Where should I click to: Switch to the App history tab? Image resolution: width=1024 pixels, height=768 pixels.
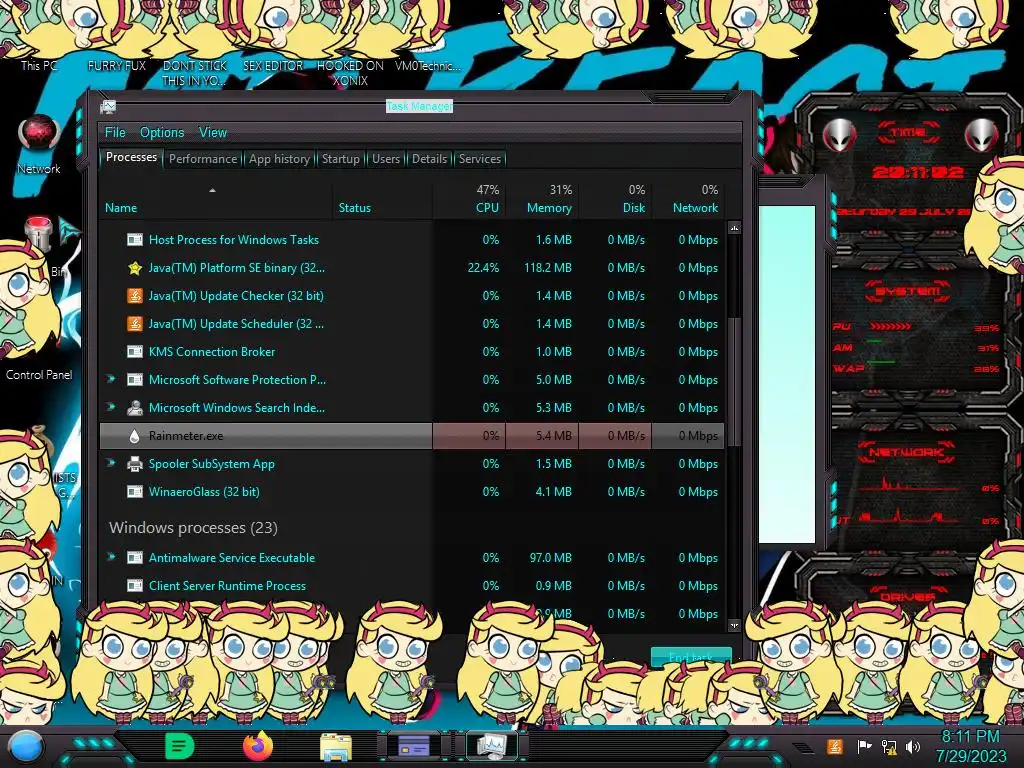point(280,159)
